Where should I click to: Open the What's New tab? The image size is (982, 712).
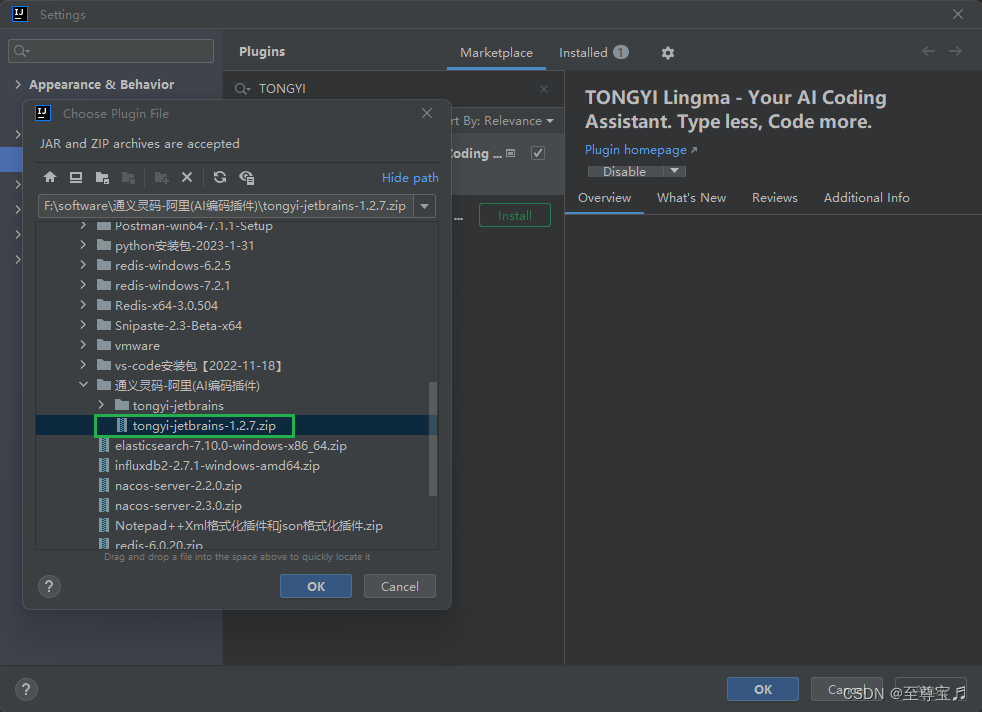(691, 198)
